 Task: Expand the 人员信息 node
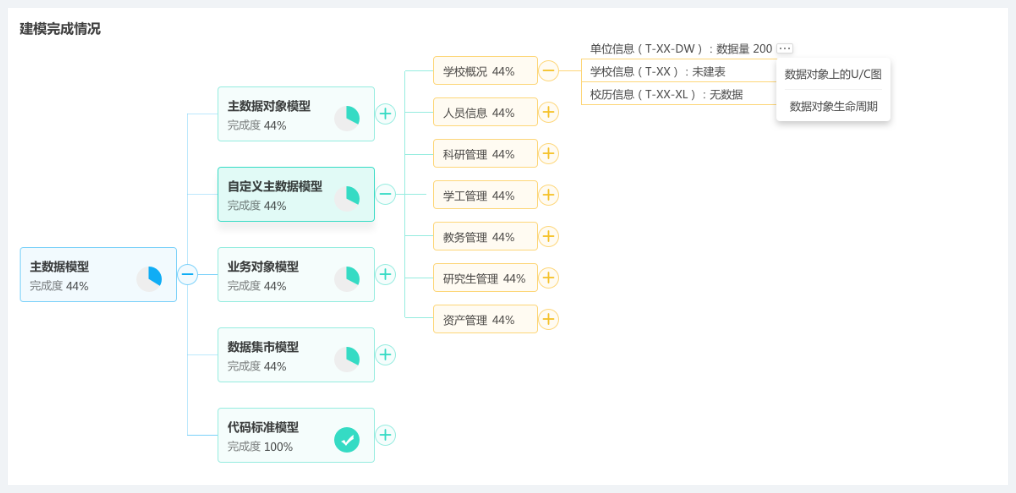click(549, 112)
